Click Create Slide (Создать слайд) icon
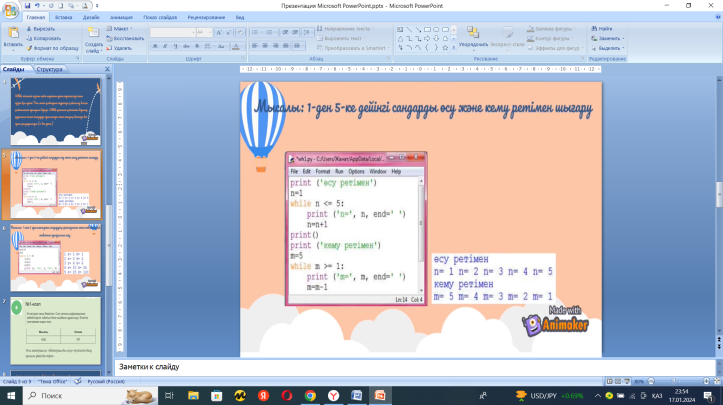This screenshot has width=723, height=405. coord(93,34)
